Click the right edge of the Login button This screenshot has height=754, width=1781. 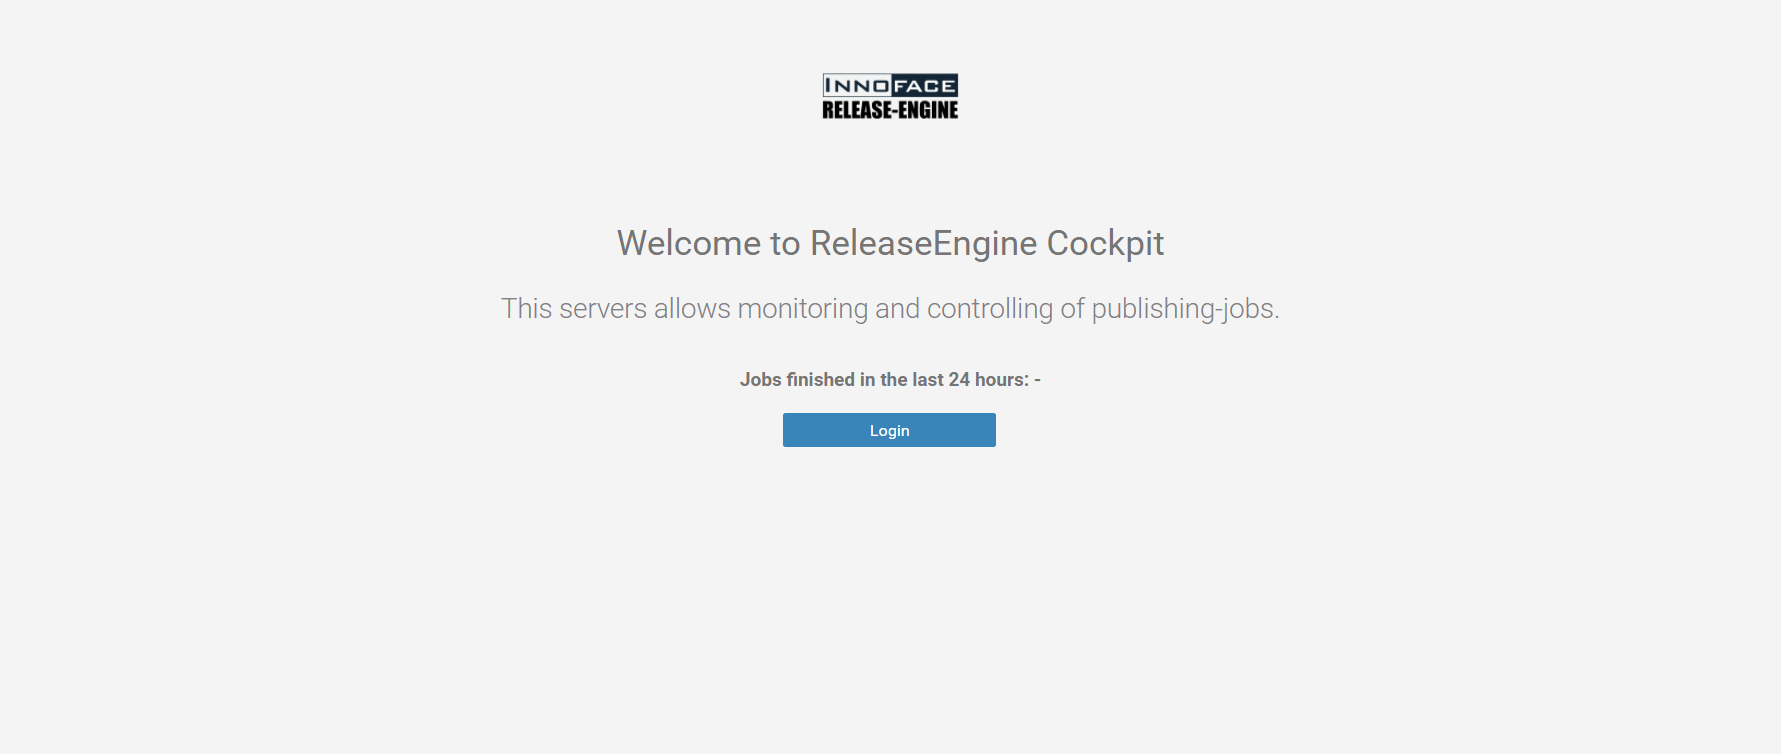986,430
